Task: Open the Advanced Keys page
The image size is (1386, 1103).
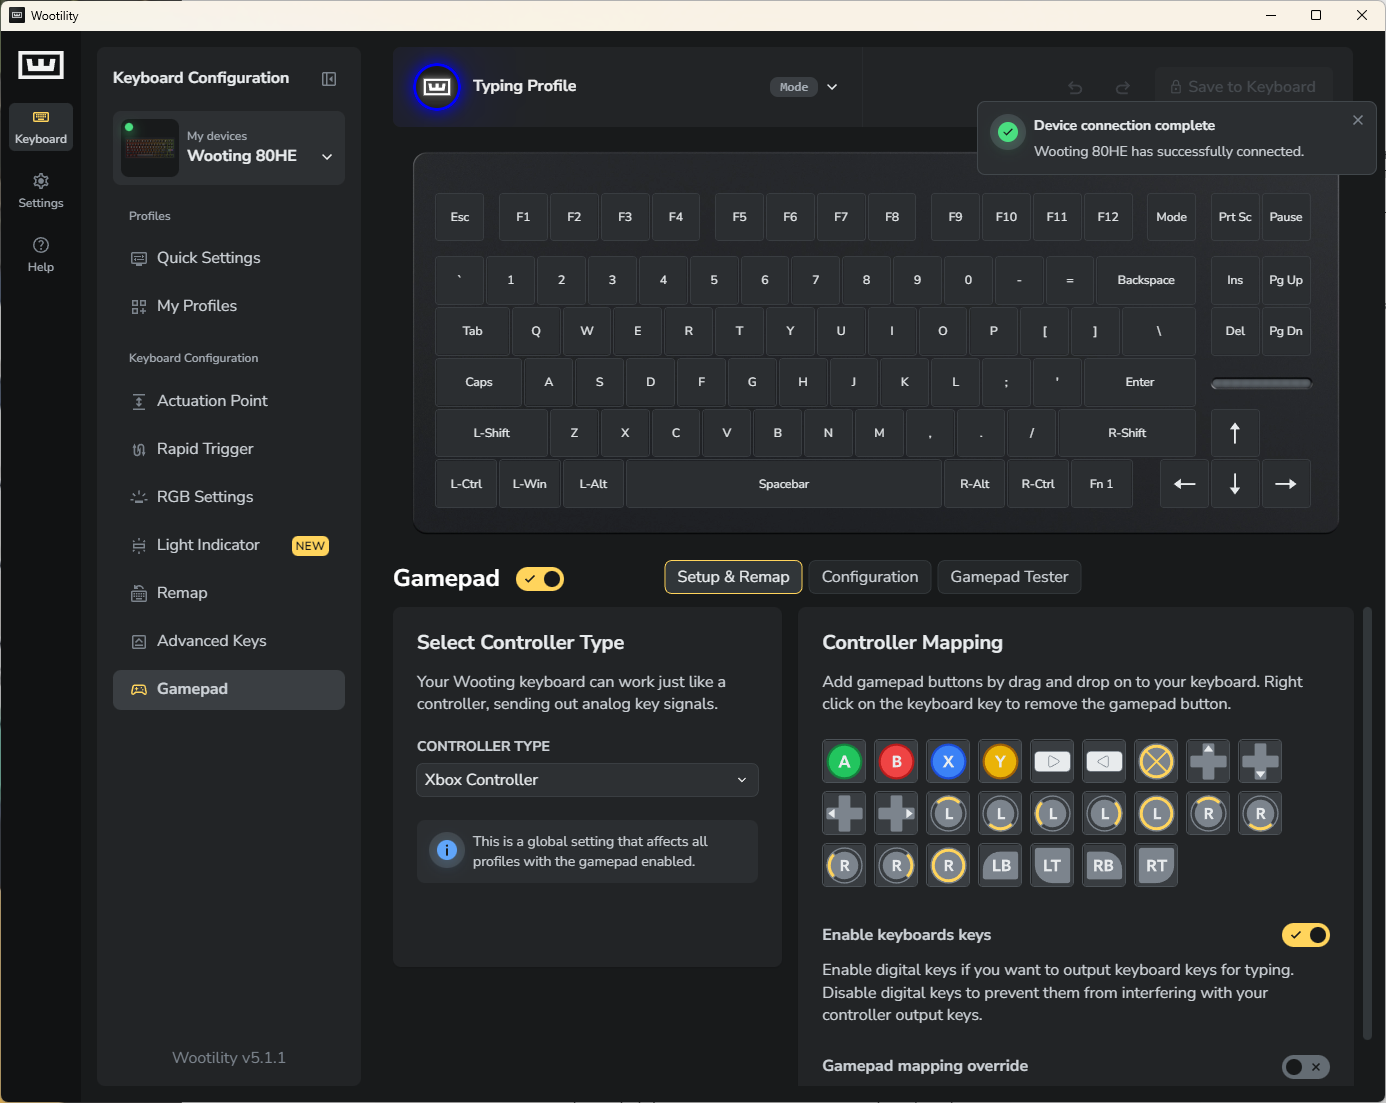Action: pos(229,641)
